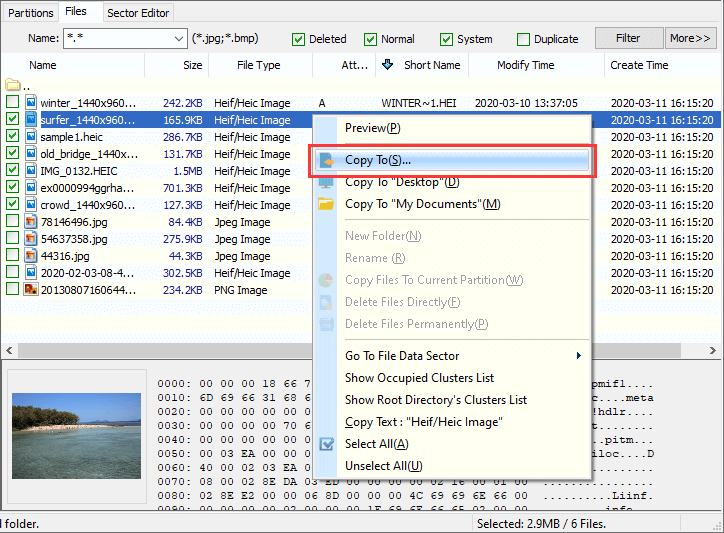
Task: Click the My Documents folder icon in menu
Action: 327,204
